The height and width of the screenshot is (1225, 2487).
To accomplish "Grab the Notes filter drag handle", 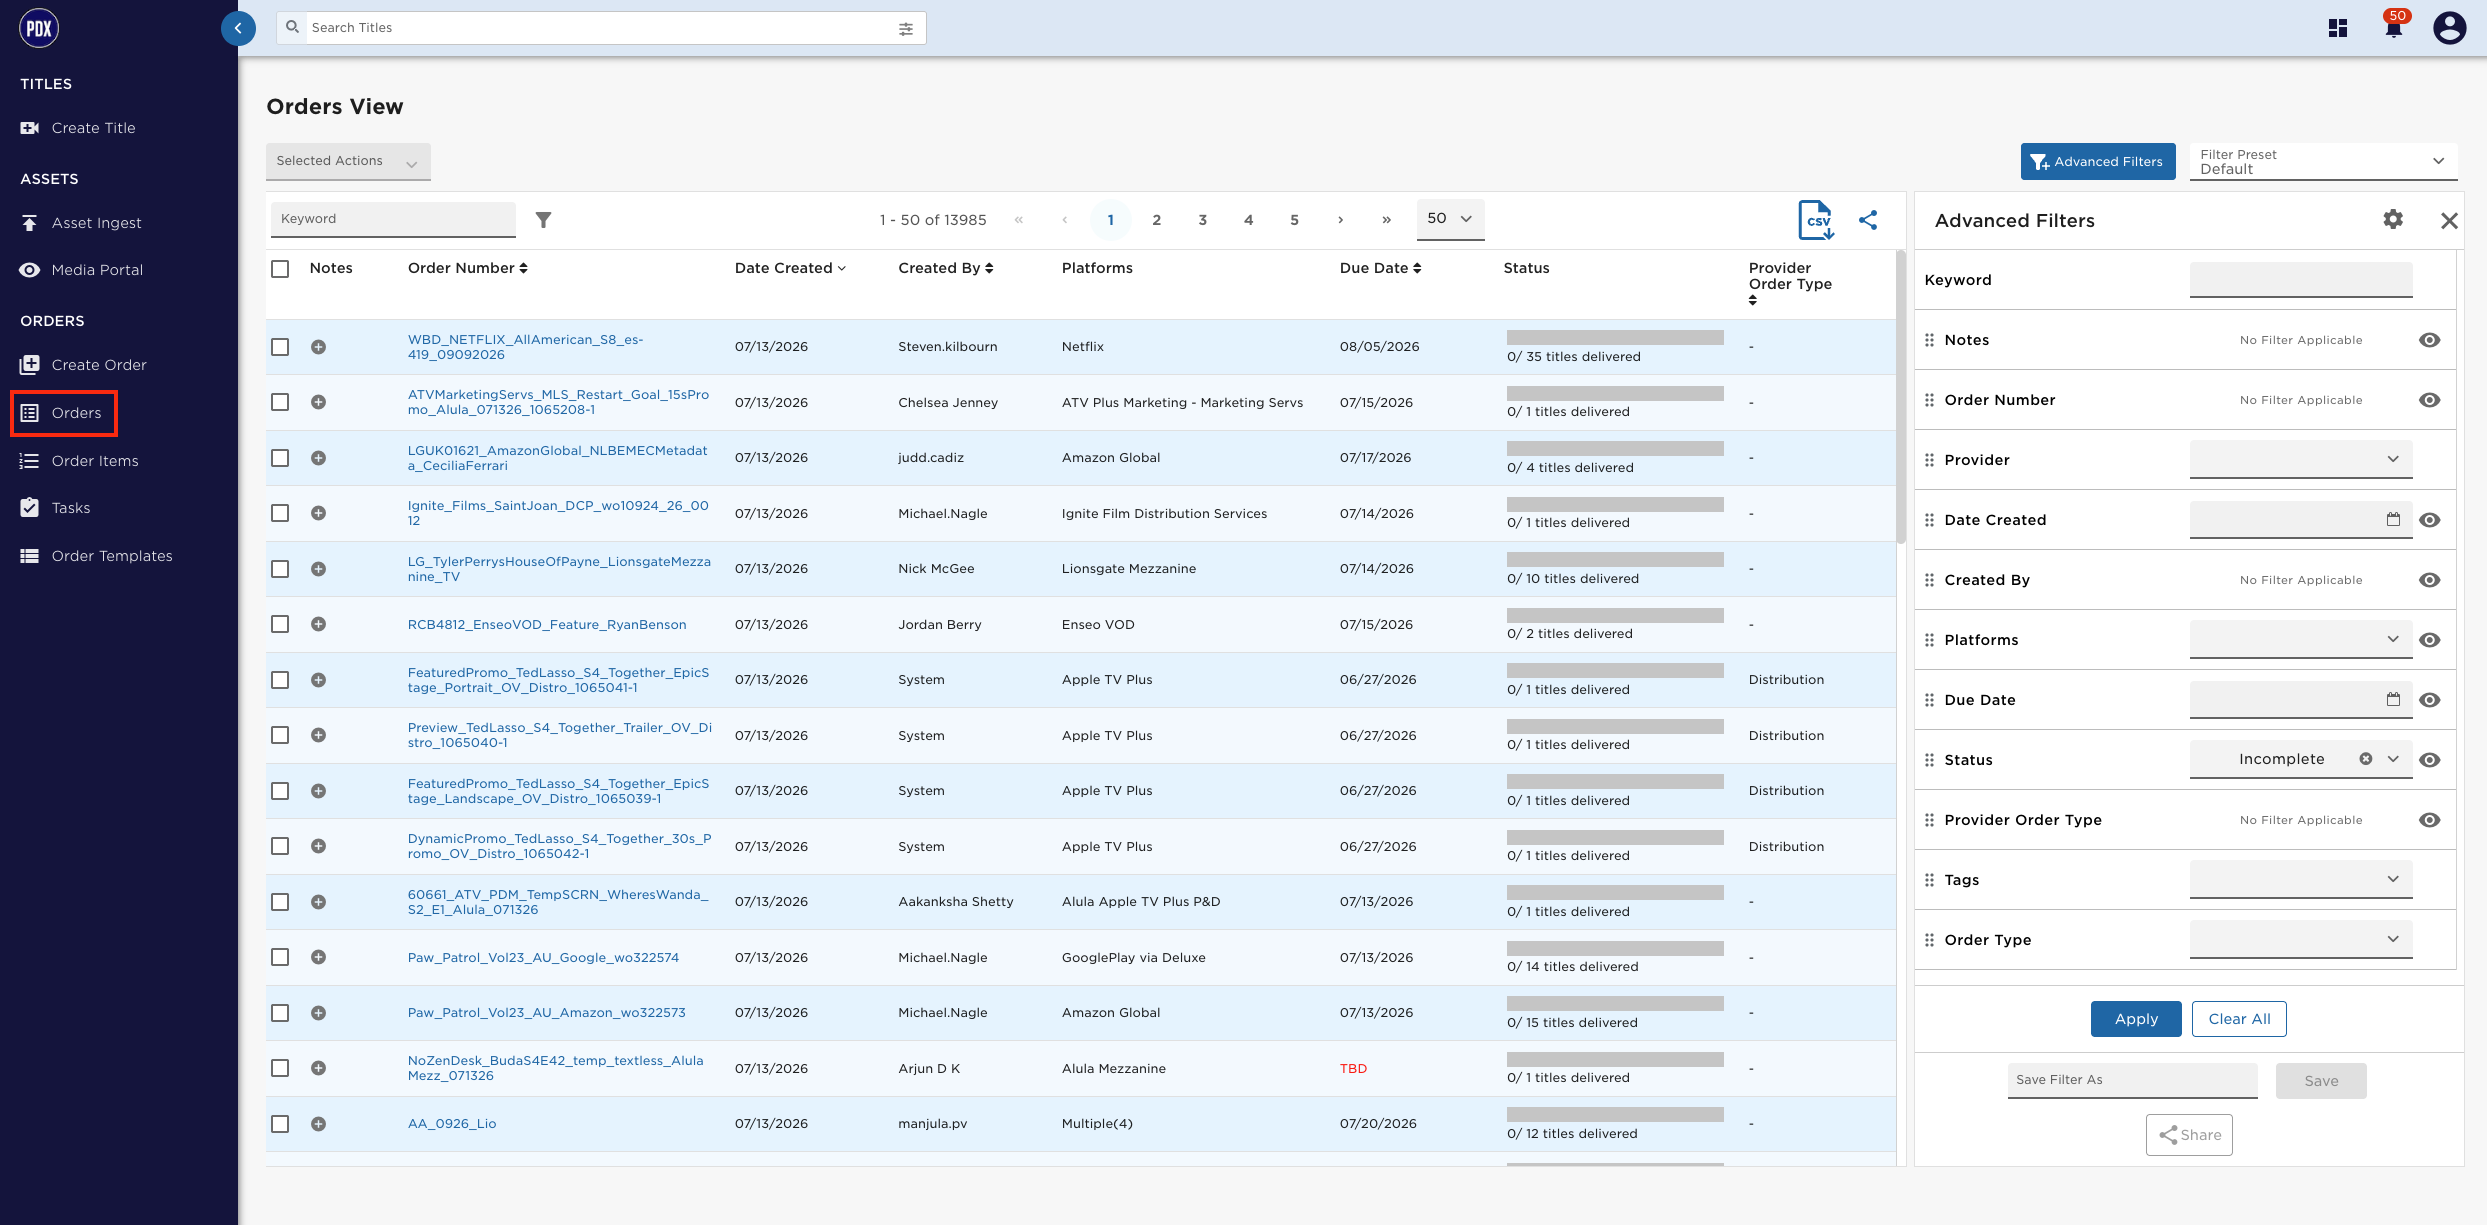I will 1929,340.
